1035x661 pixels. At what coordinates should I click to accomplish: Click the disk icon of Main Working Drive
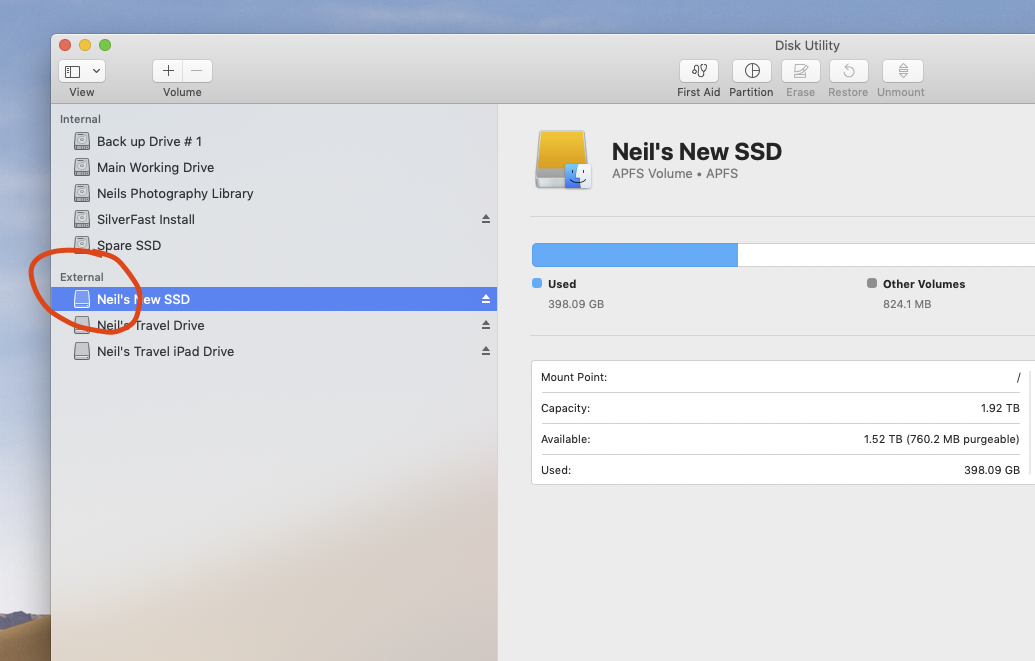point(82,167)
